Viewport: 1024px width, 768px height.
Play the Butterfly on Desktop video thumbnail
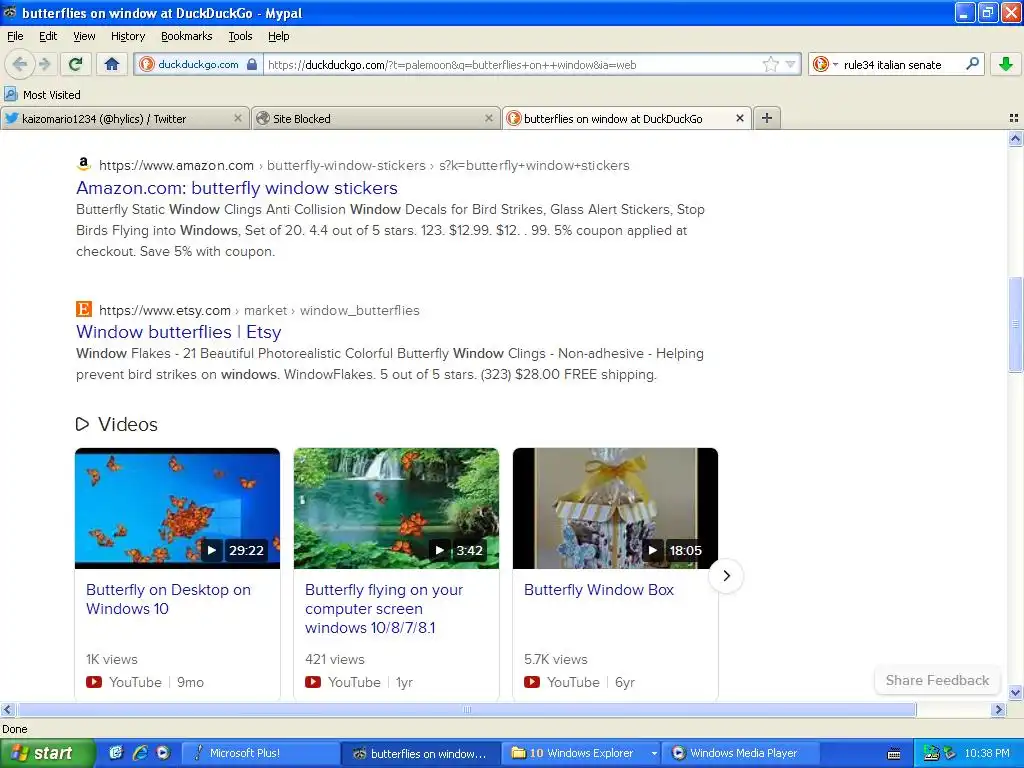[177, 508]
